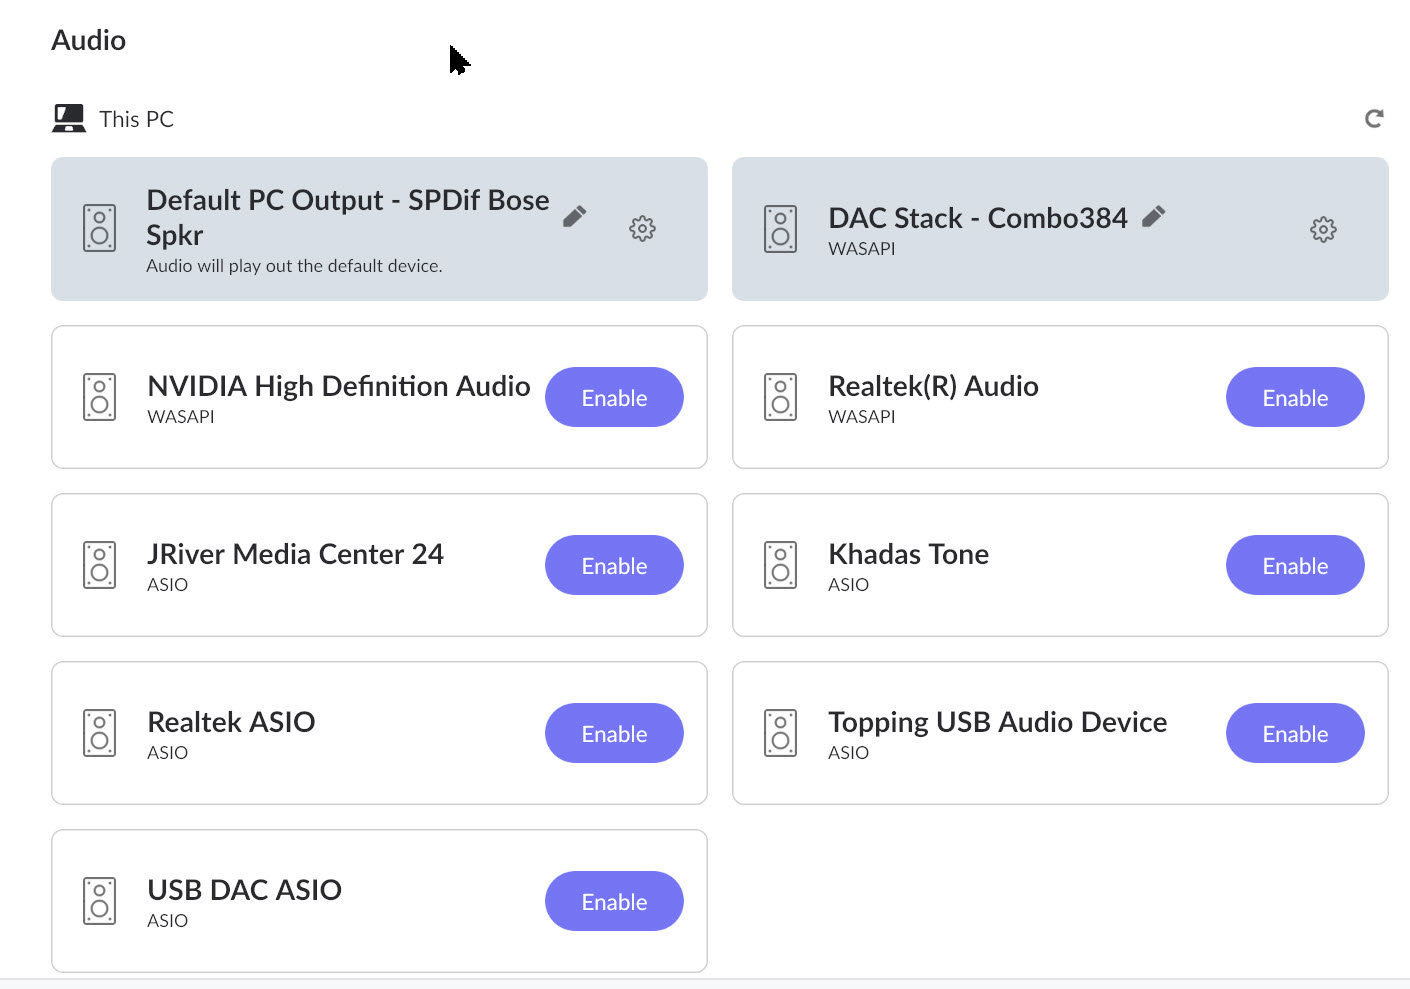Click WASAPI label under Realtek(R) Audio
This screenshot has height=989, width=1410.
click(x=862, y=417)
